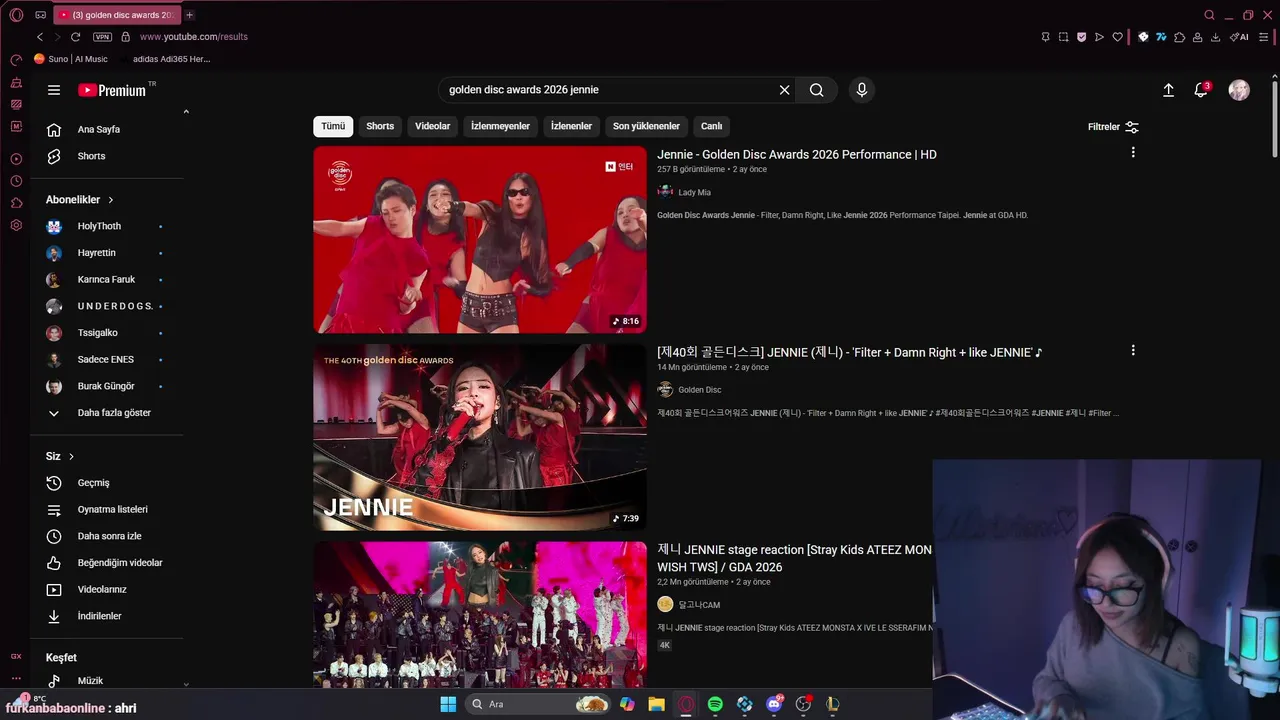The image size is (1280, 720).
Task: Open the notifications bell
Action: 1201,90
